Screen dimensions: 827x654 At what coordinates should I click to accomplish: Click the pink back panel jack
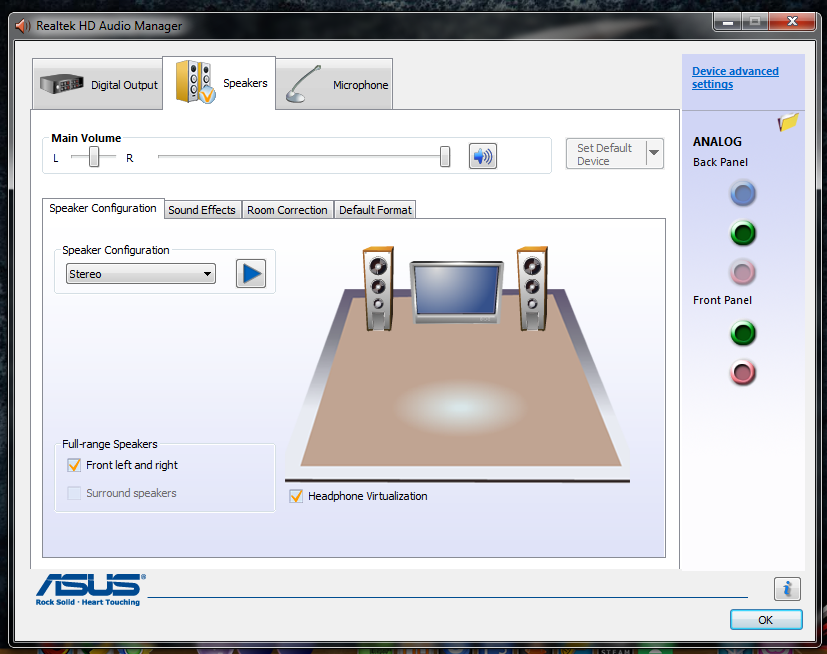(742, 272)
